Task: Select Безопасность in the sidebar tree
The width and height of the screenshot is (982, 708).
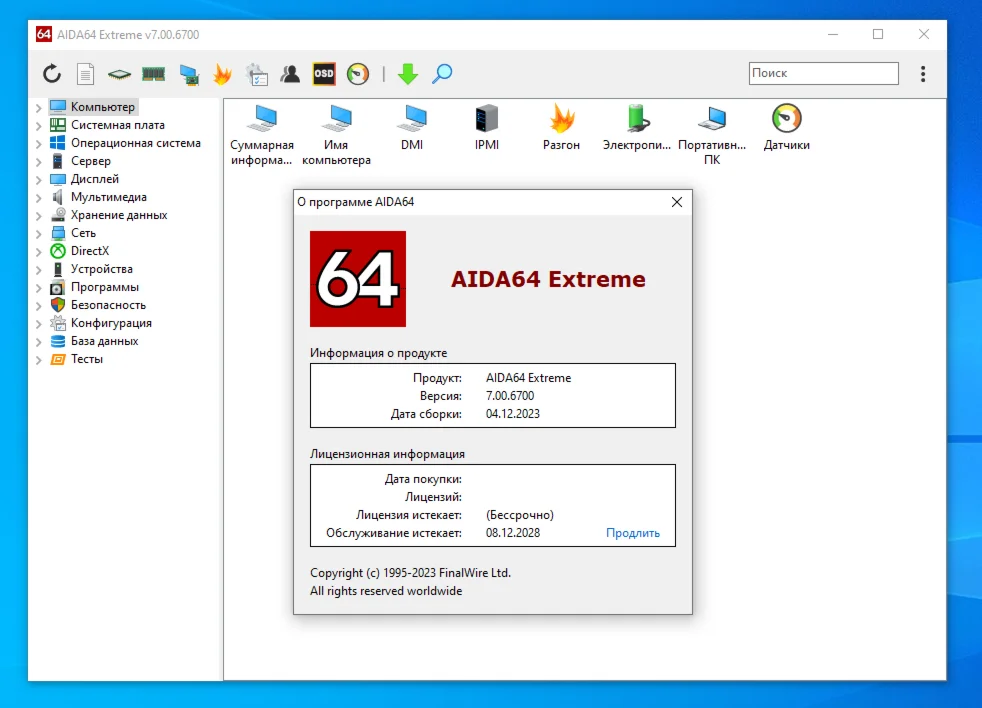Action: pyautogui.click(x=108, y=305)
